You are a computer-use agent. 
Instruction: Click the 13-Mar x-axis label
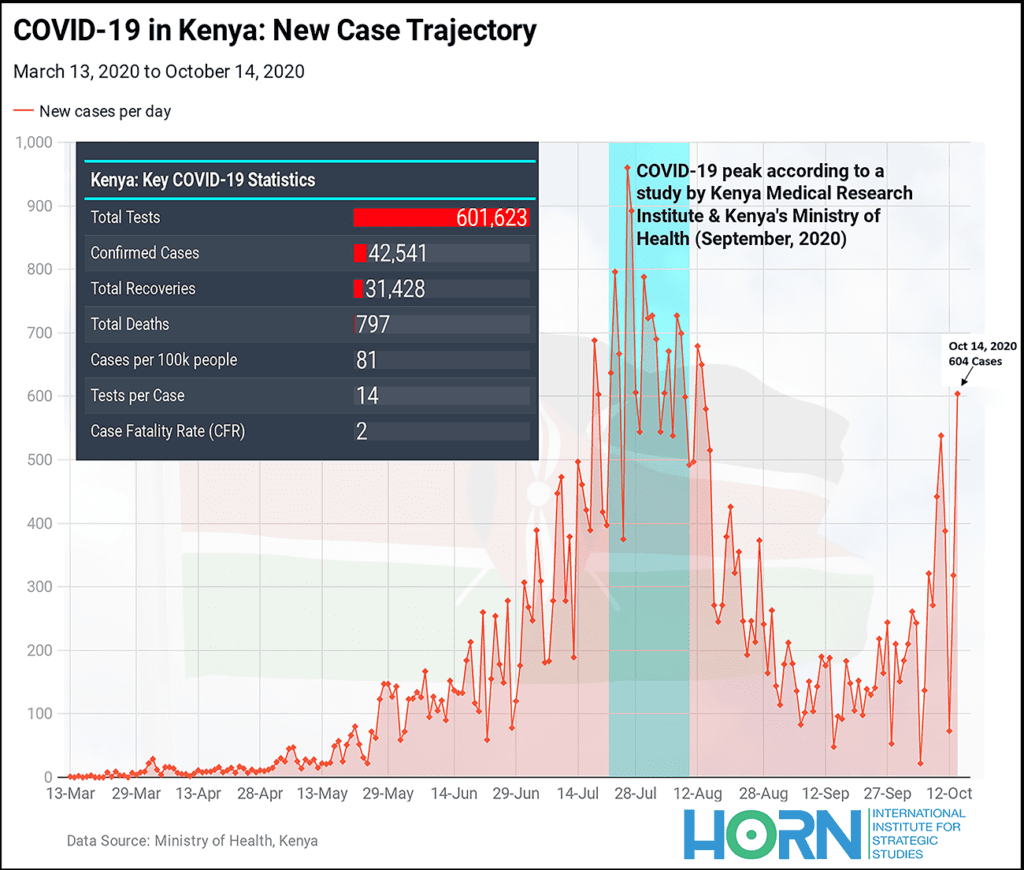click(x=69, y=794)
